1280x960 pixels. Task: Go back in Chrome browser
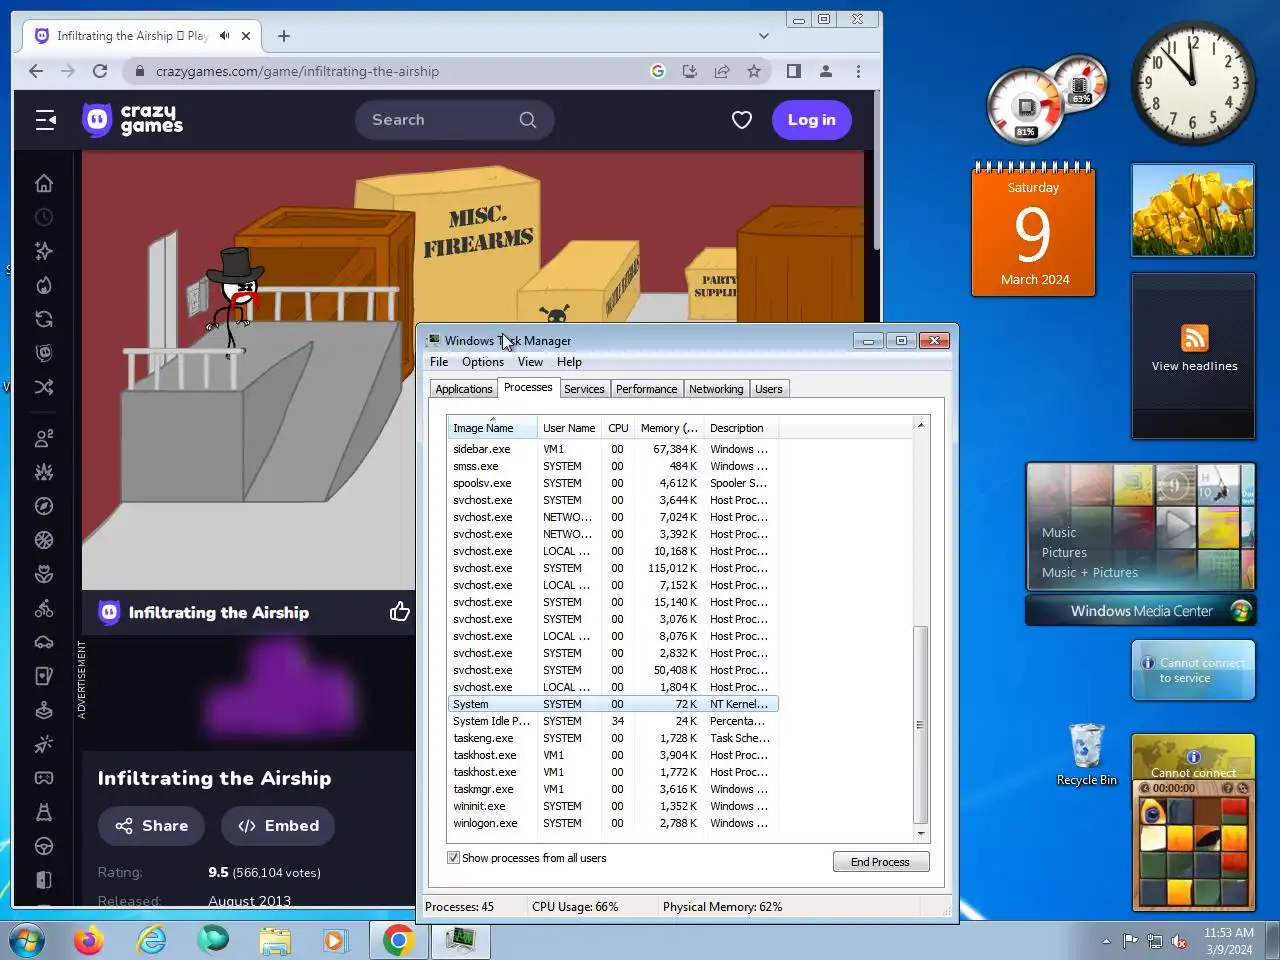[x=36, y=71]
